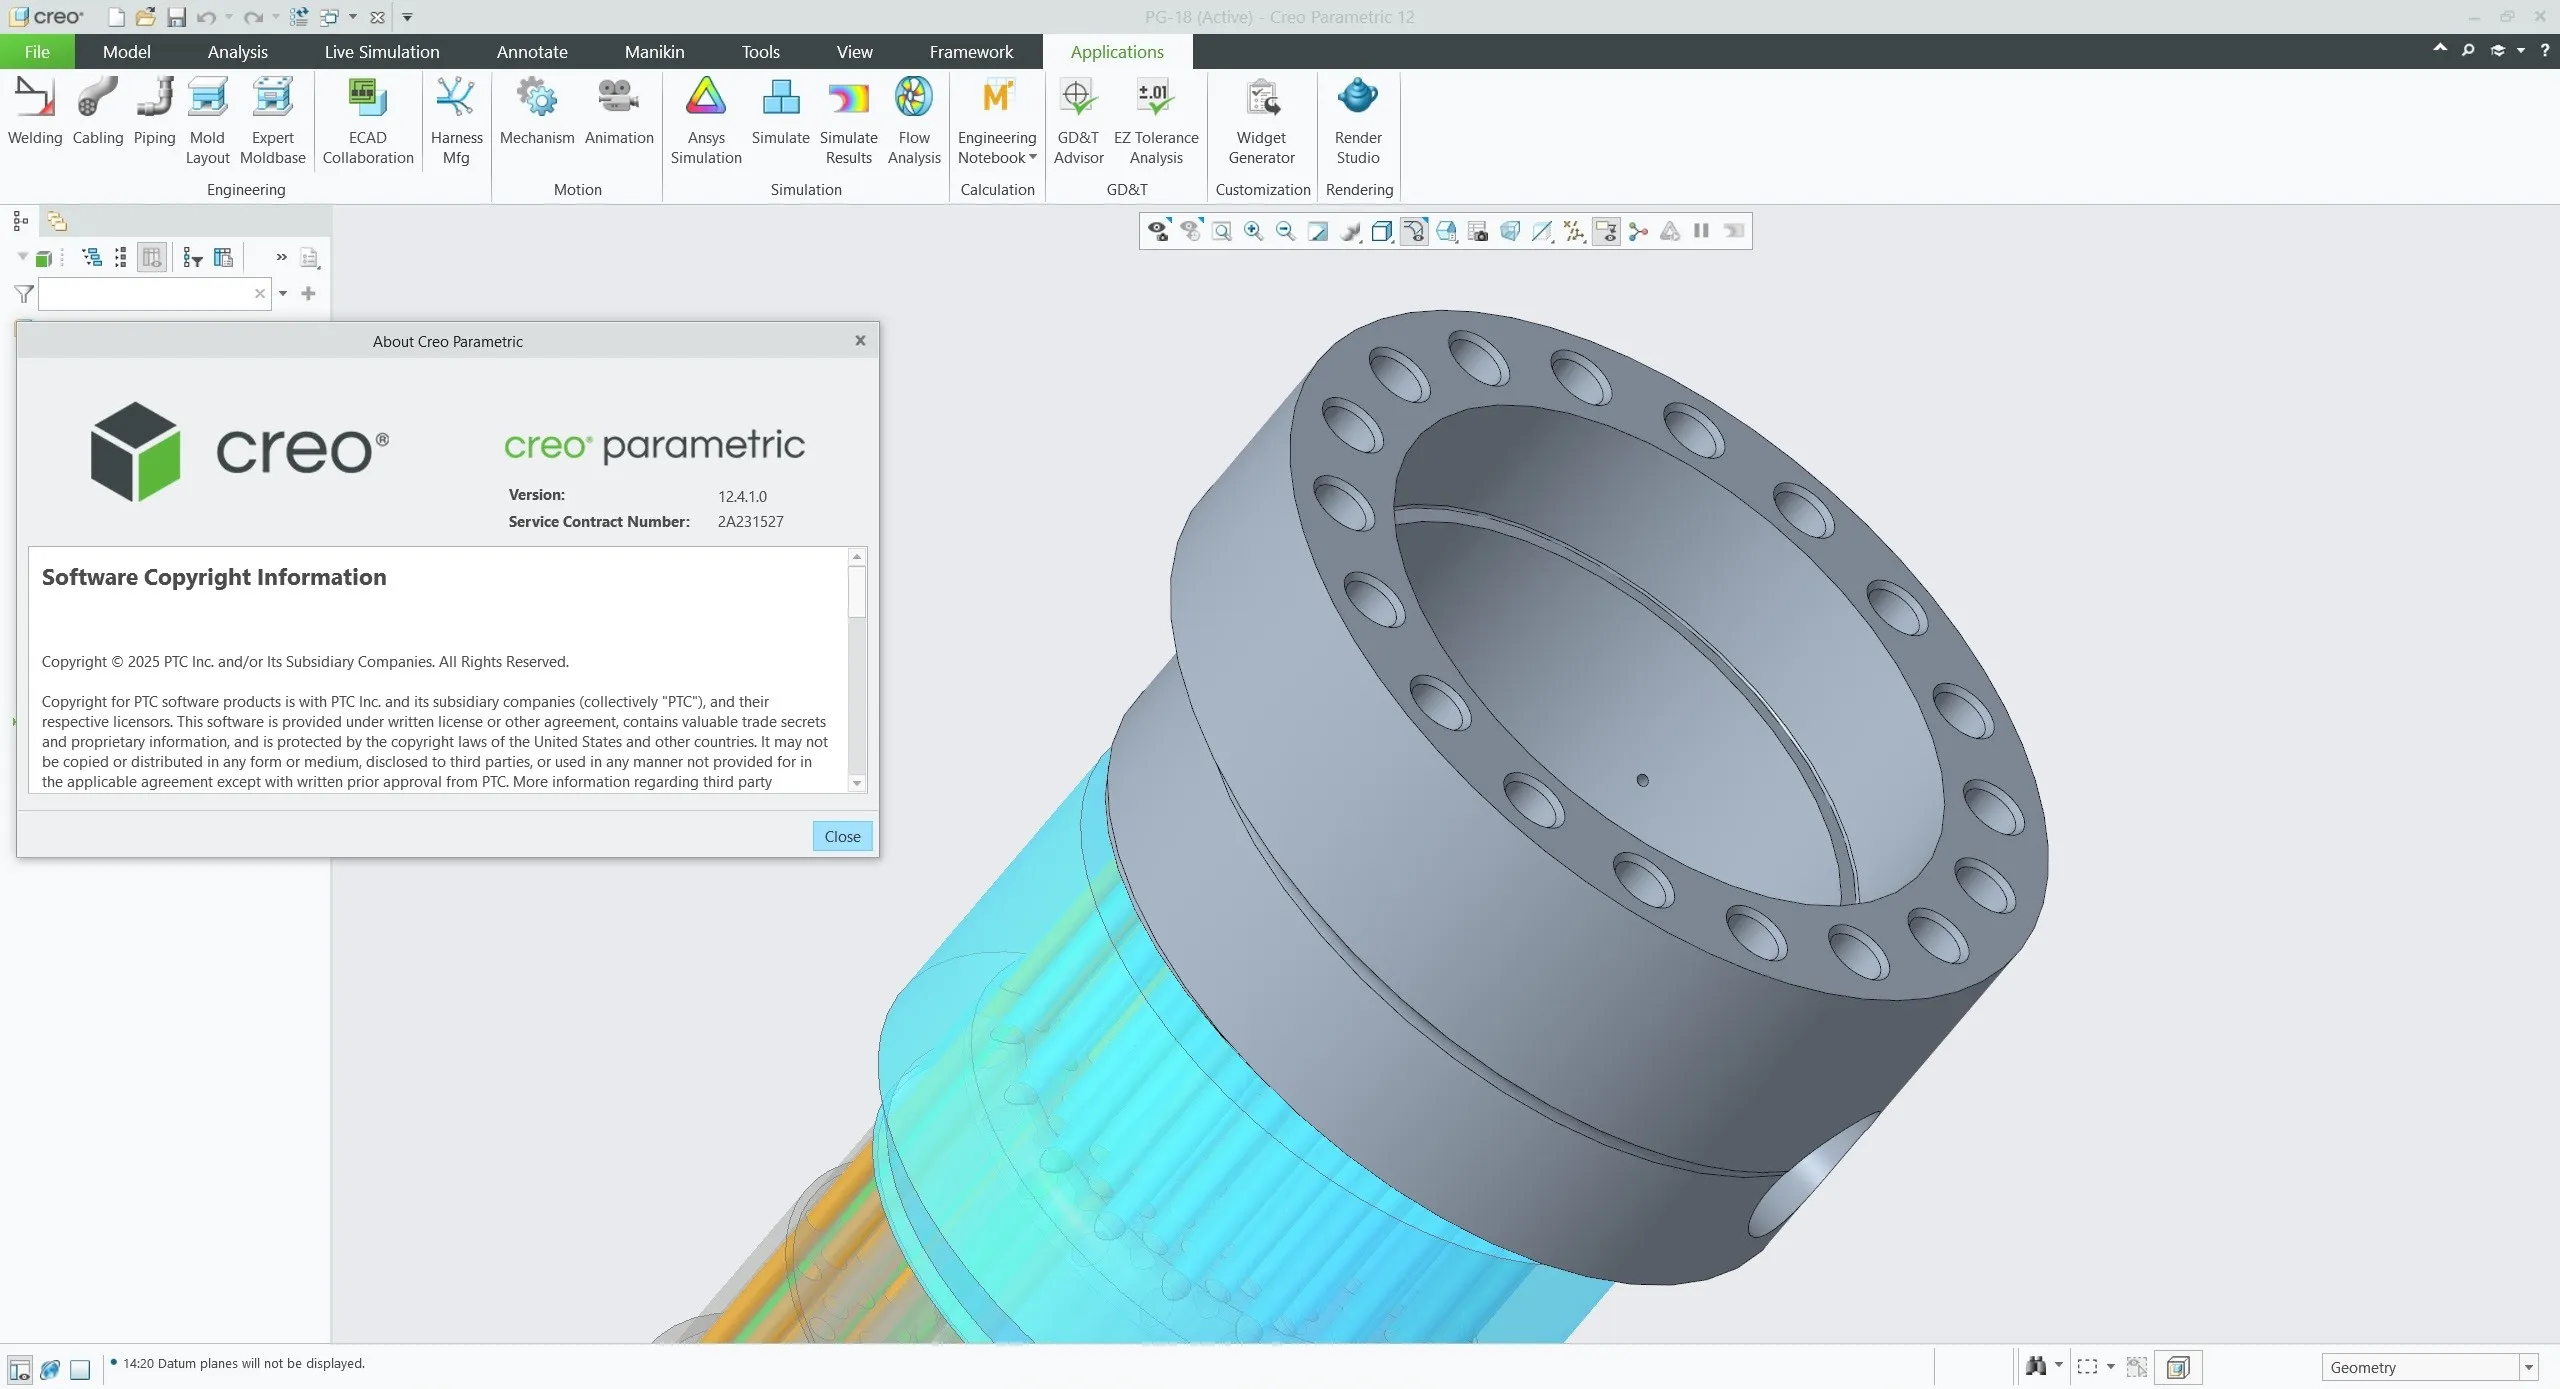Image resolution: width=2560 pixels, height=1389 pixels.
Task: Open Customize Quick Access Toolbar arrow
Action: pyautogui.click(x=407, y=17)
